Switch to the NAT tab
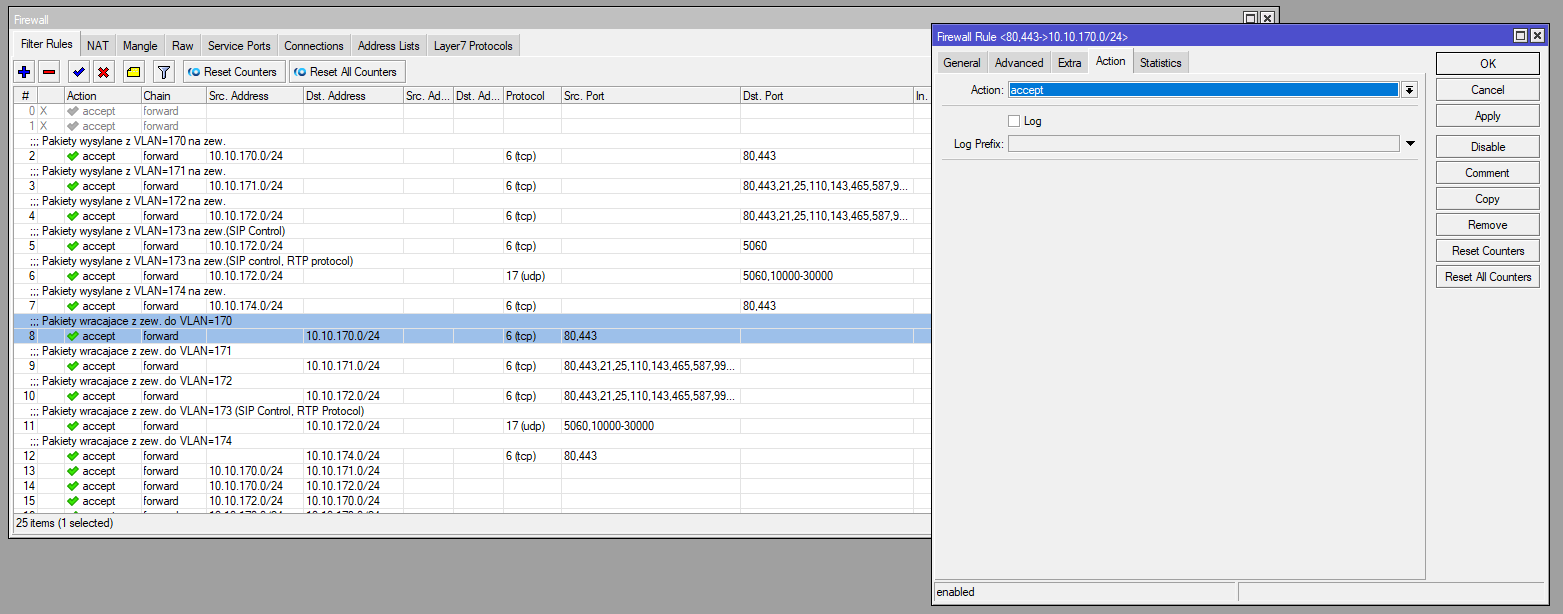Image resolution: width=1563 pixels, height=614 pixels. 98,46
